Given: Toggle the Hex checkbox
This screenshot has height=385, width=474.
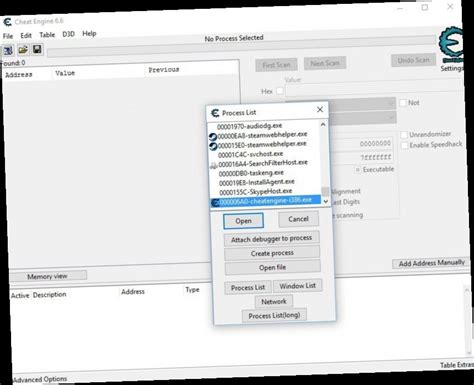Looking at the screenshot, I should click(x=280, y=91).
